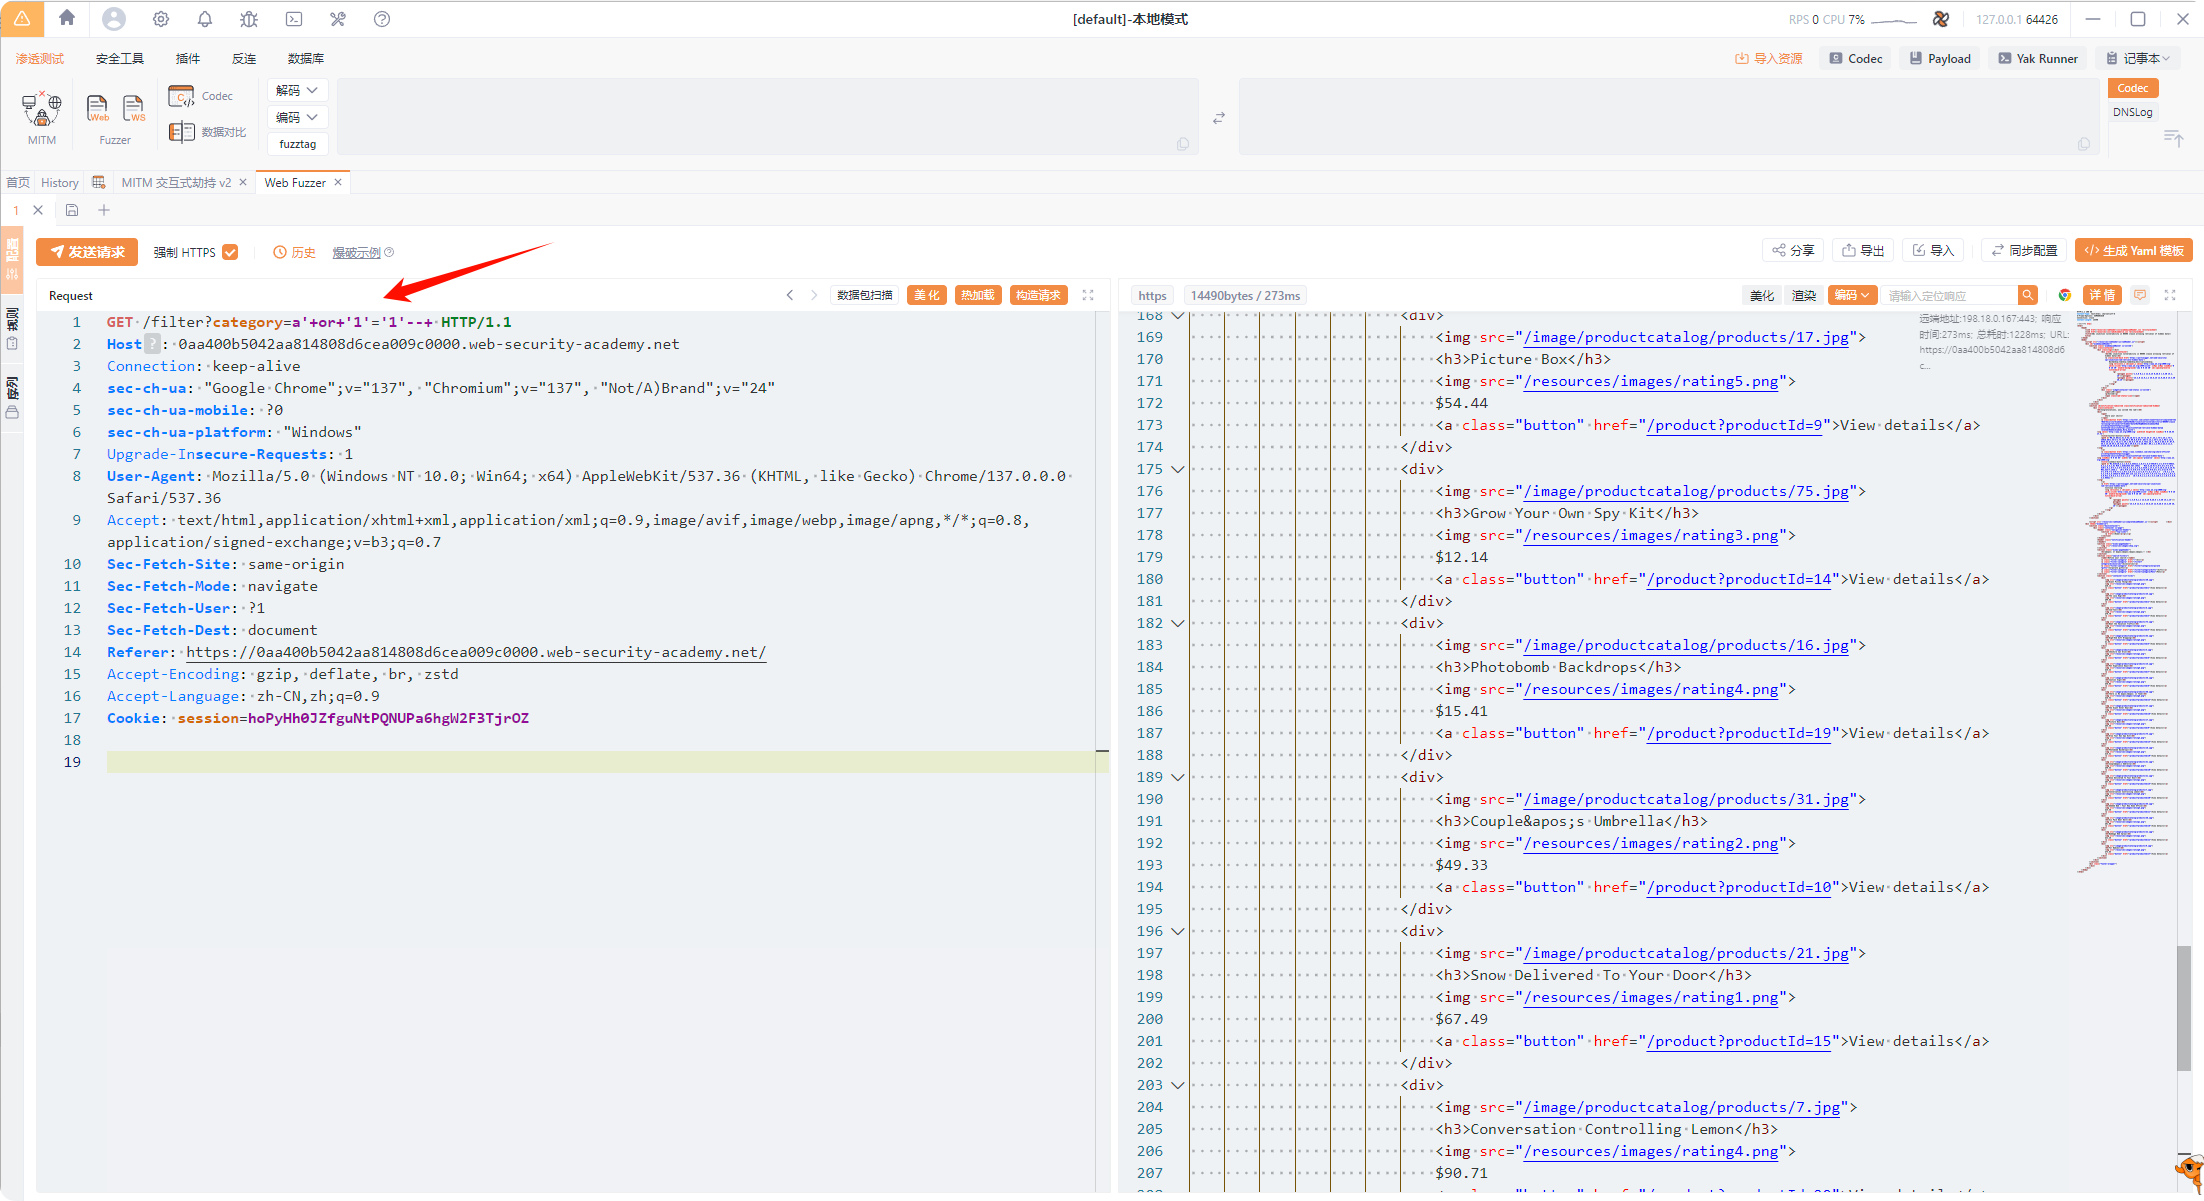Open the 解码 decode dropdown
The width and height of the screenshot is (2204, 1201).
[297, 90]
